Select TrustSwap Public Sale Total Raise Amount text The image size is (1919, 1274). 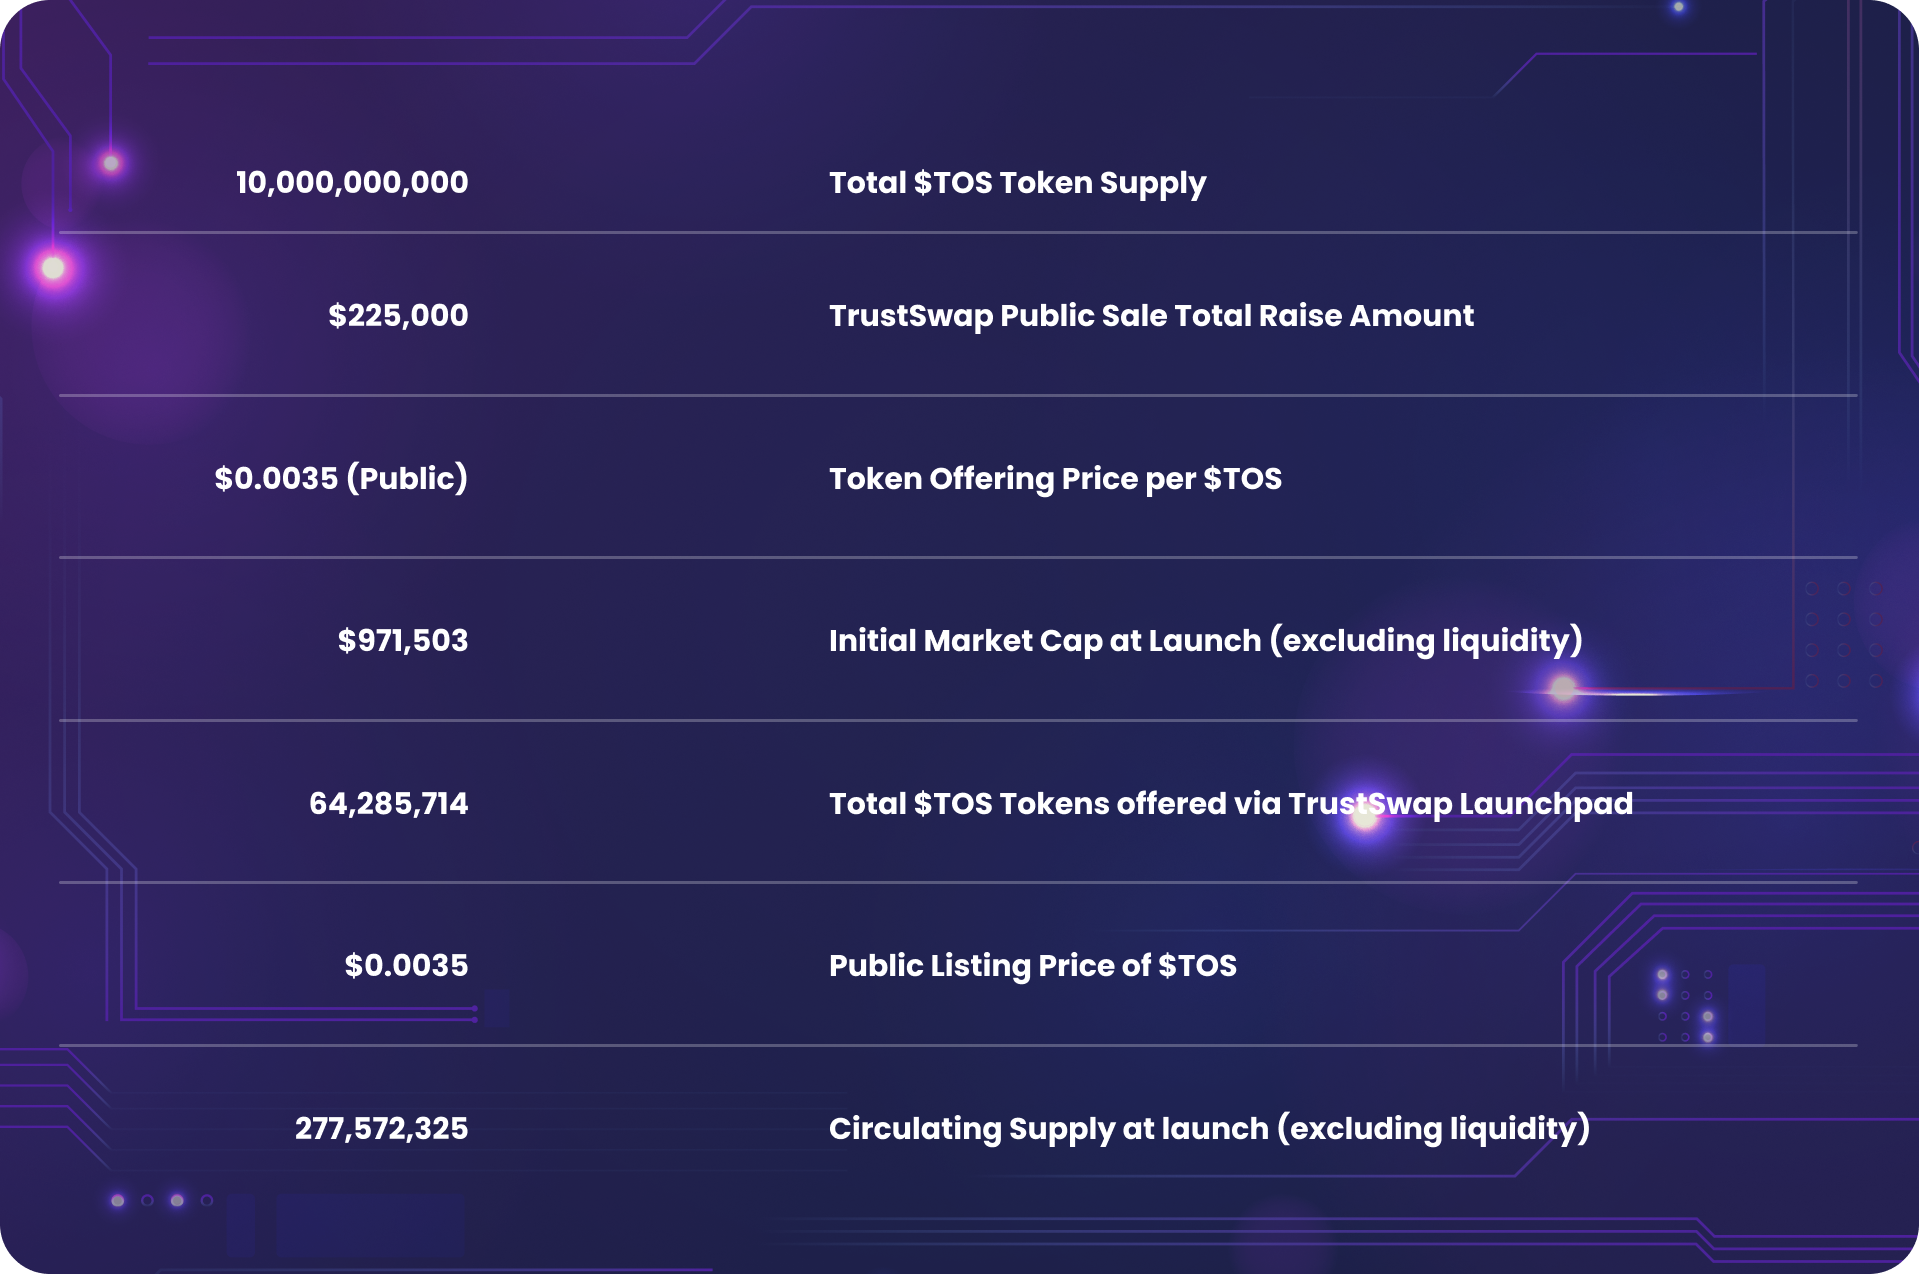[x=1151, y=317]
